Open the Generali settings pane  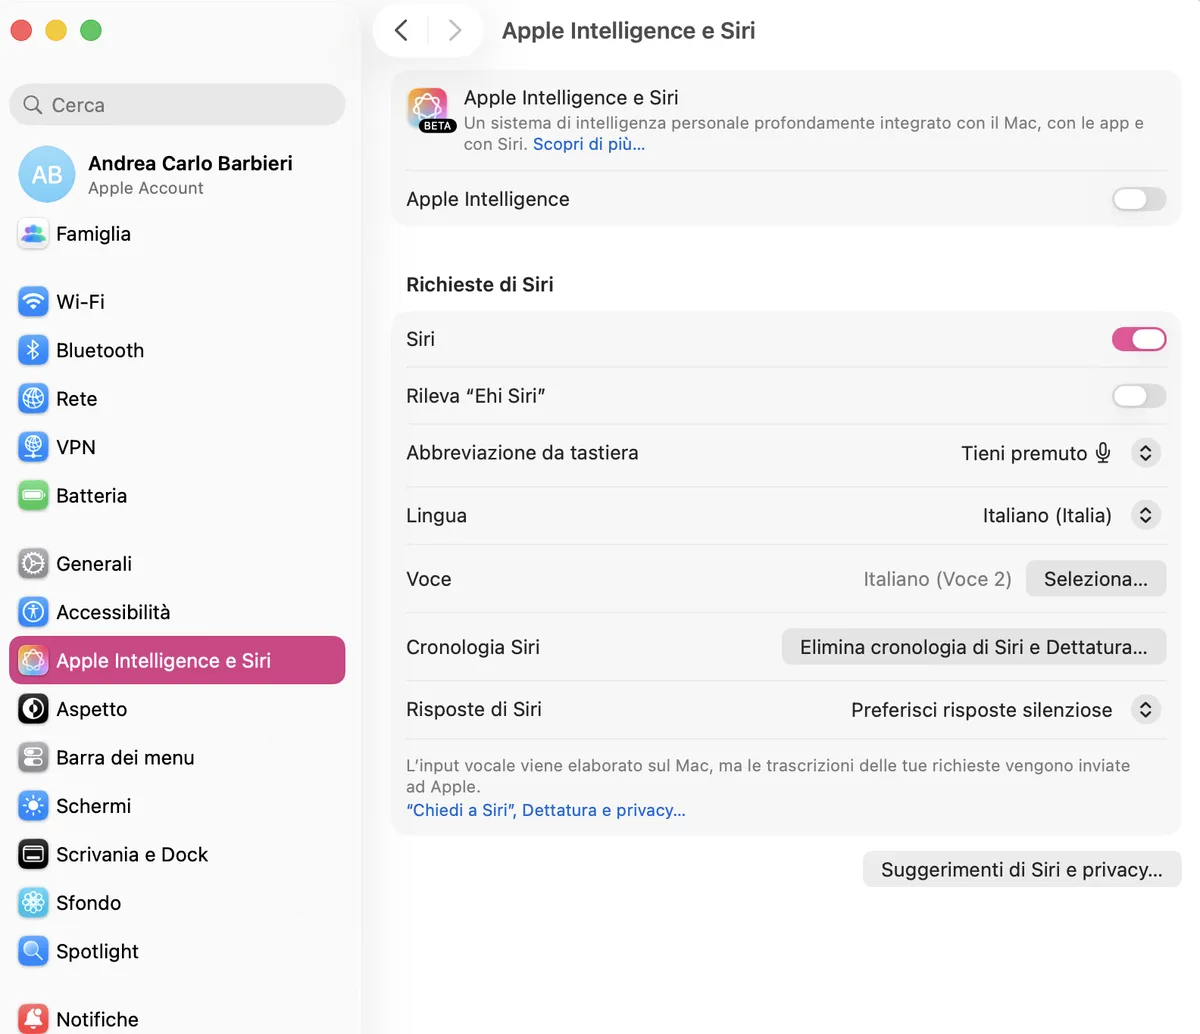tap(177, 563)
